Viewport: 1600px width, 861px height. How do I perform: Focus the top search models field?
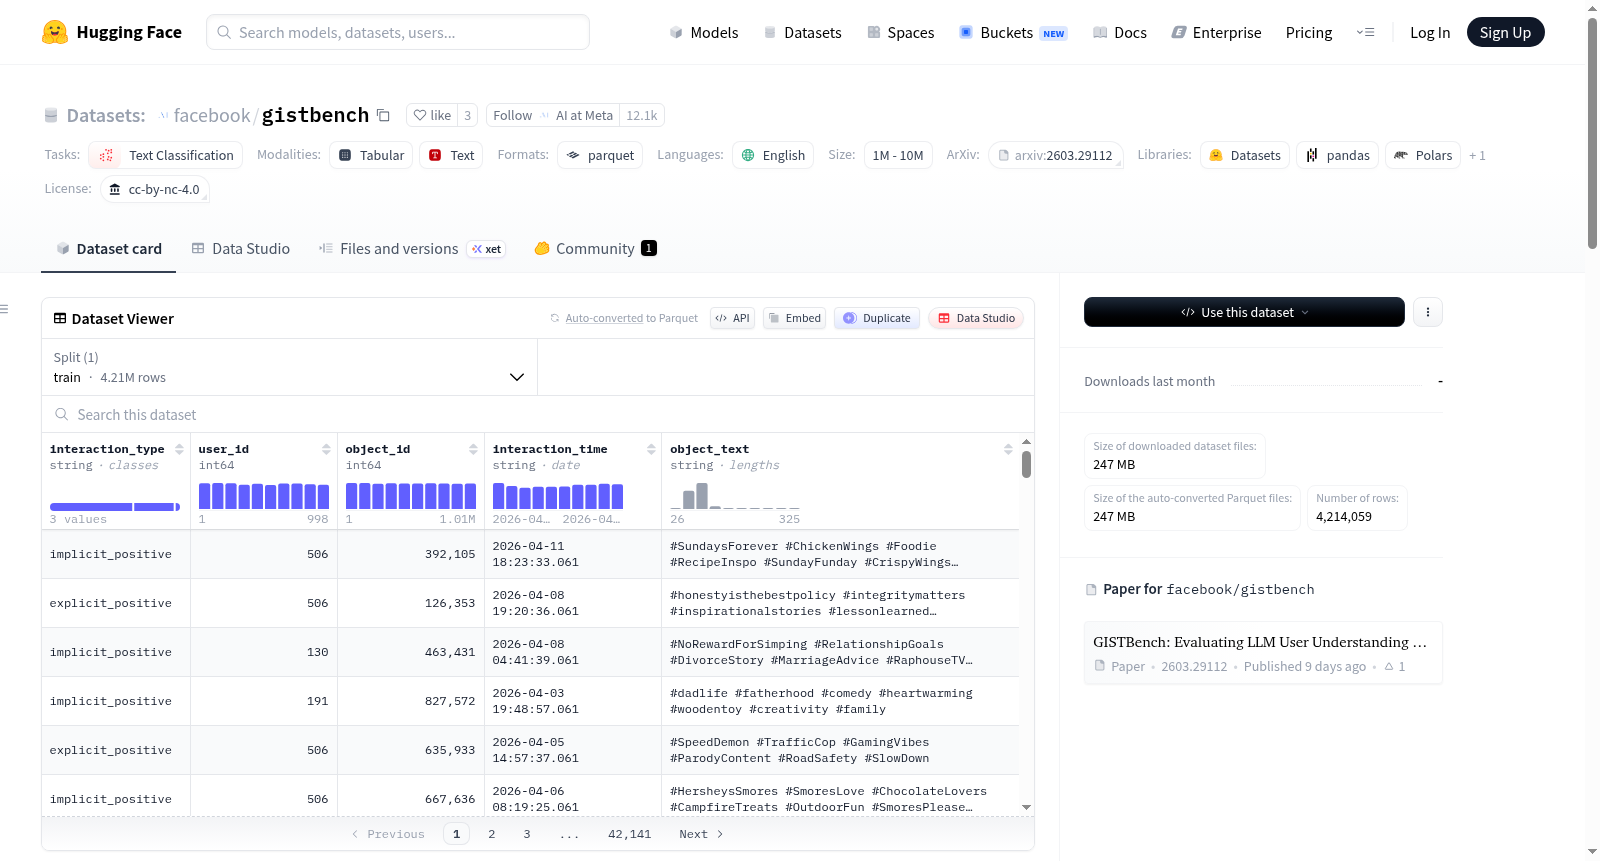(398, 32)
